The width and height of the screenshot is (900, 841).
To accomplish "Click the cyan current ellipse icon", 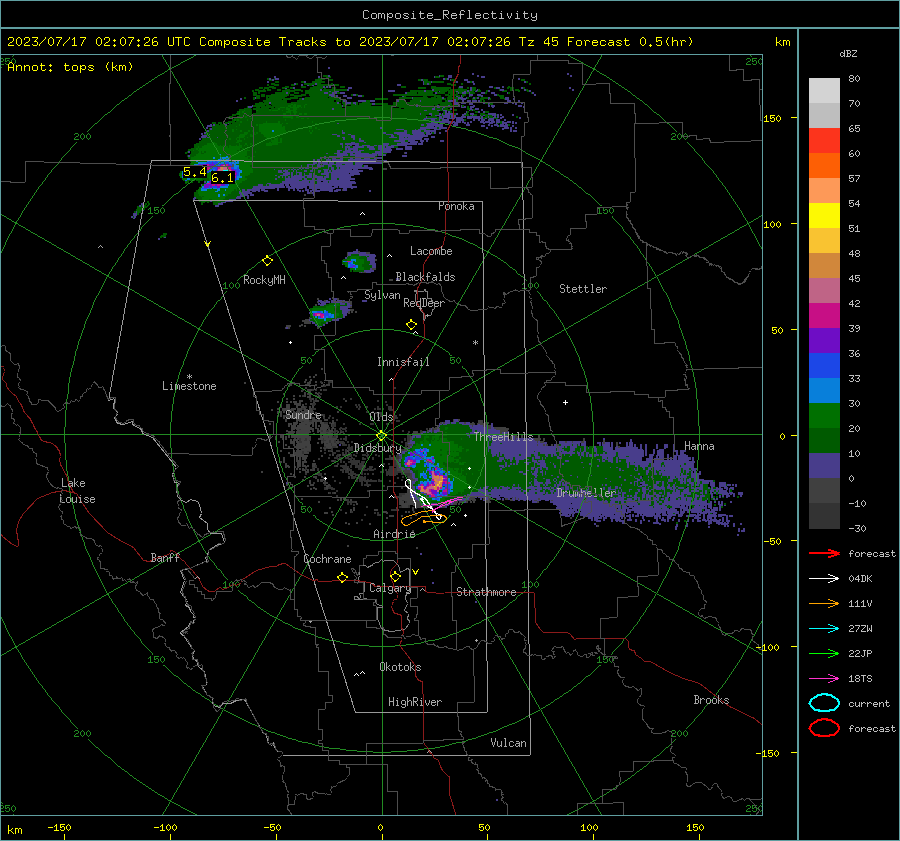I will 824,703.
